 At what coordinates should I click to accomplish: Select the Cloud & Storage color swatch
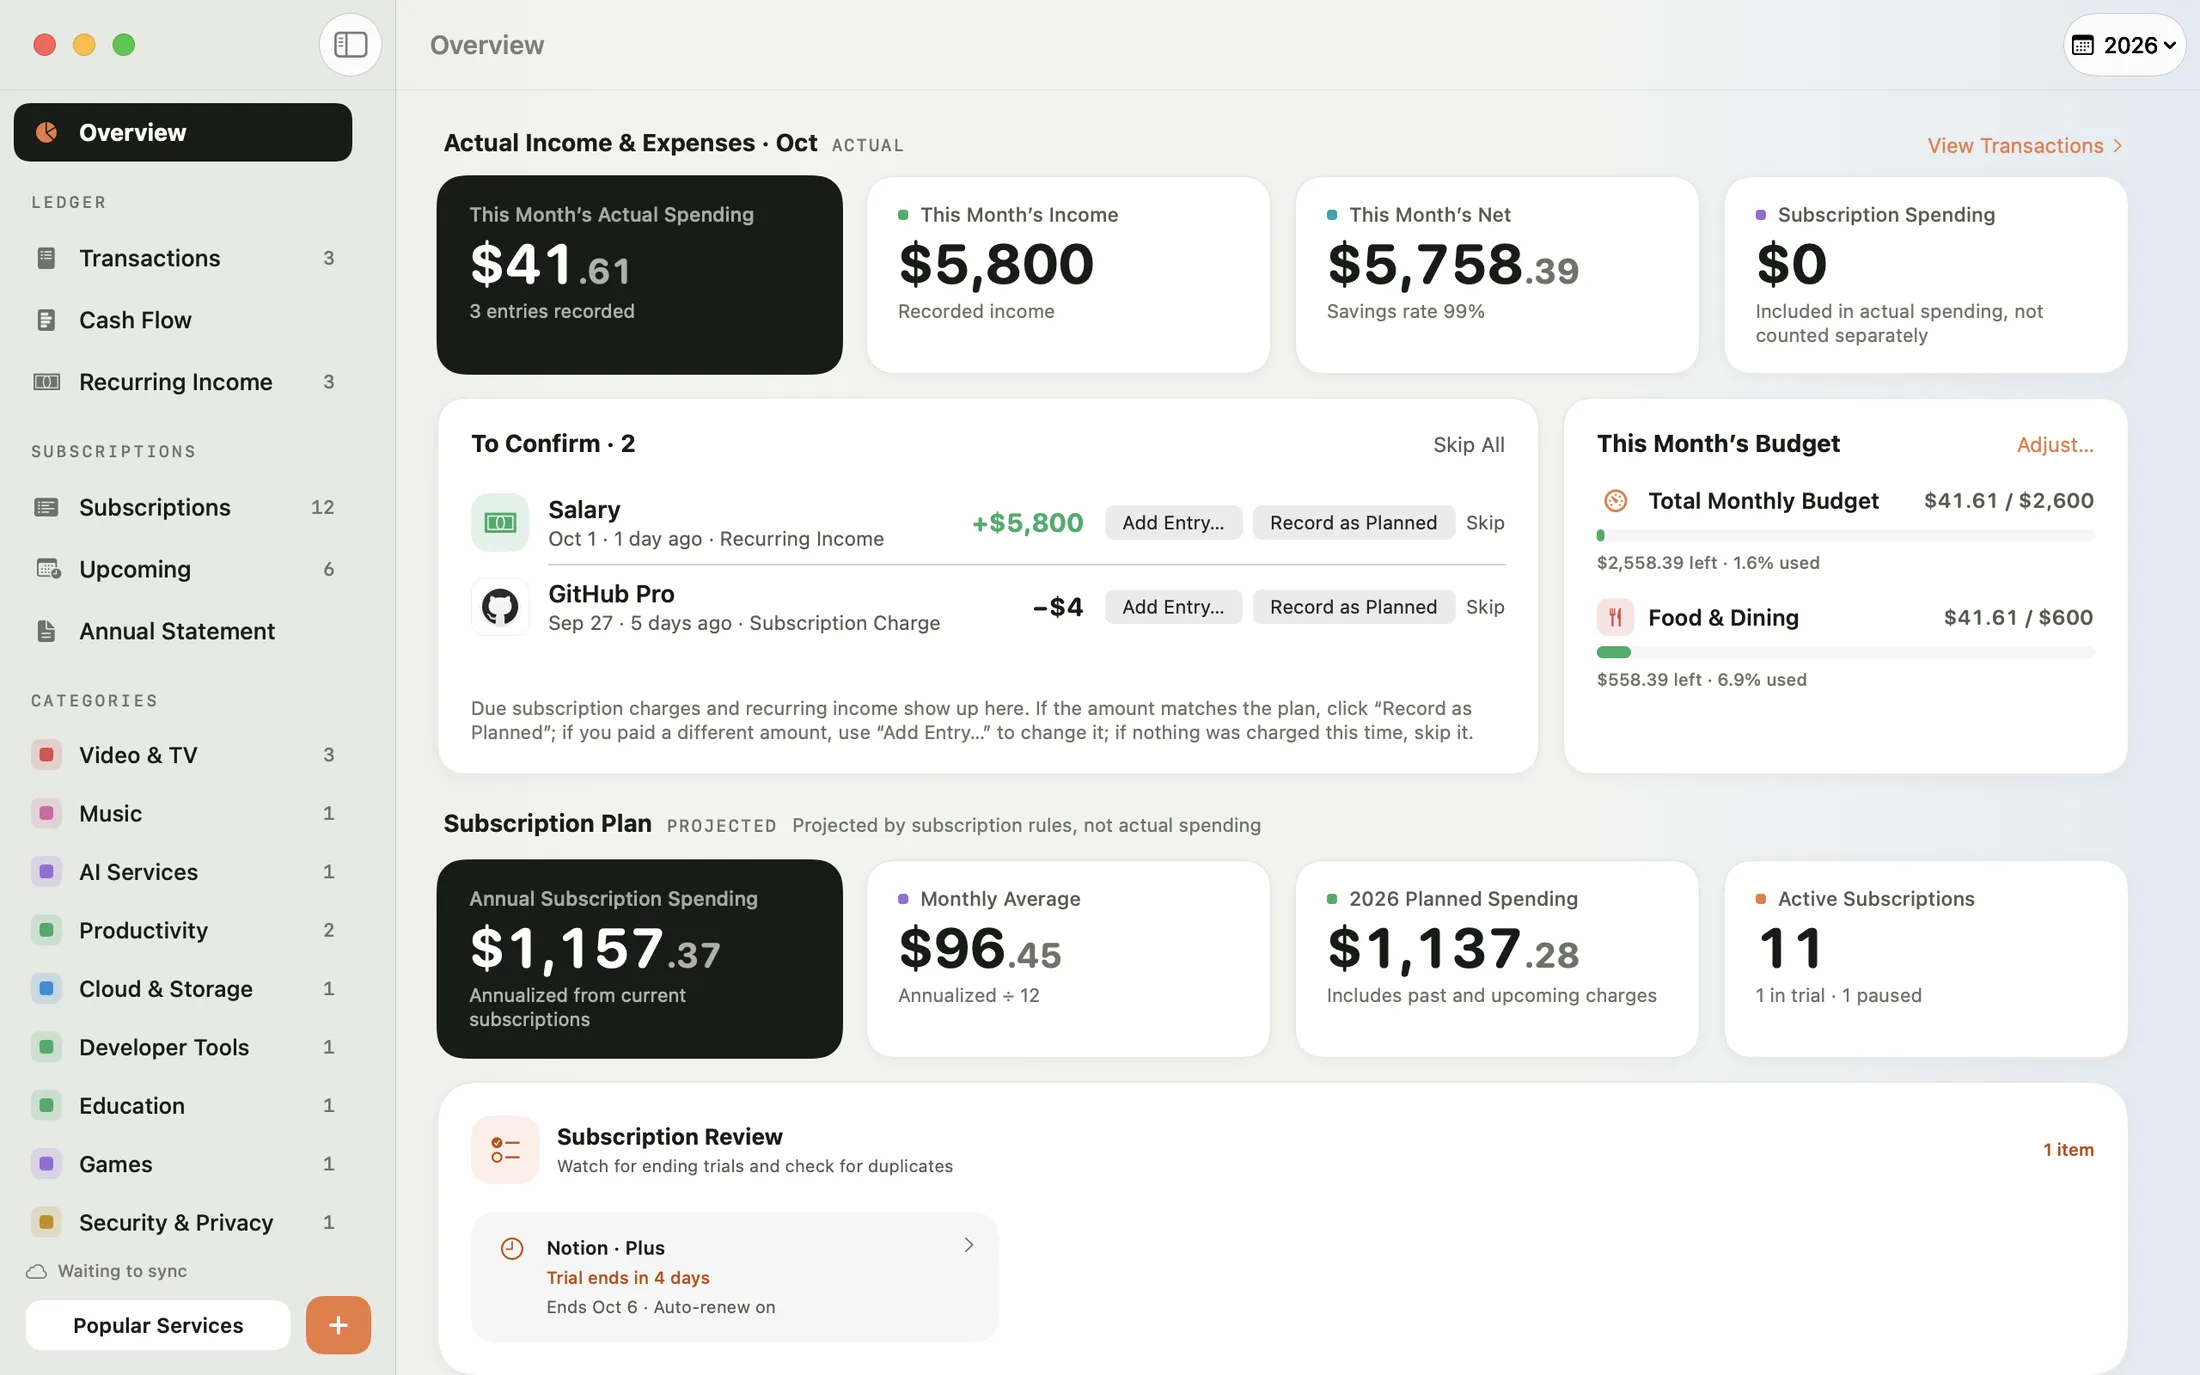click(x=46, y=989)
